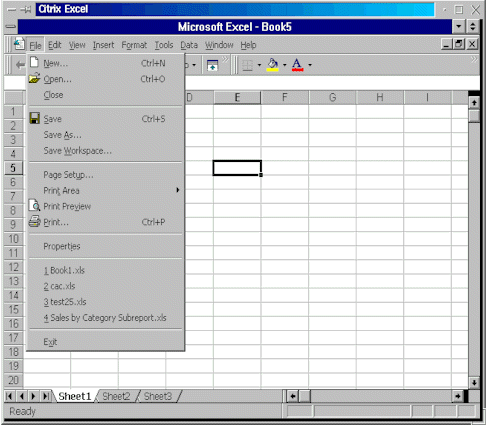Open the Borders dropdown arrow
The height and width of the screenshot is (426, 486).
[259, 65]
